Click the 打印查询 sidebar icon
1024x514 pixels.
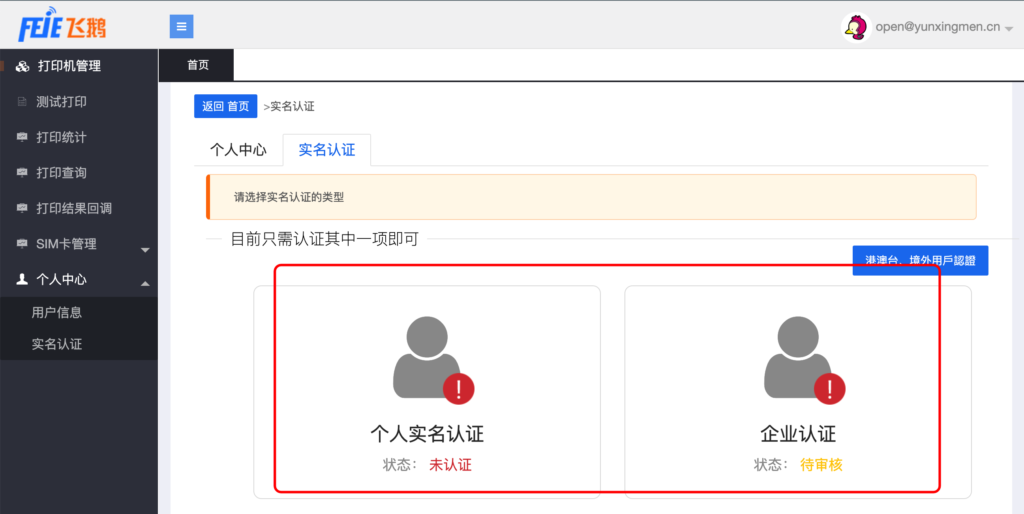(x=22, y=173)
